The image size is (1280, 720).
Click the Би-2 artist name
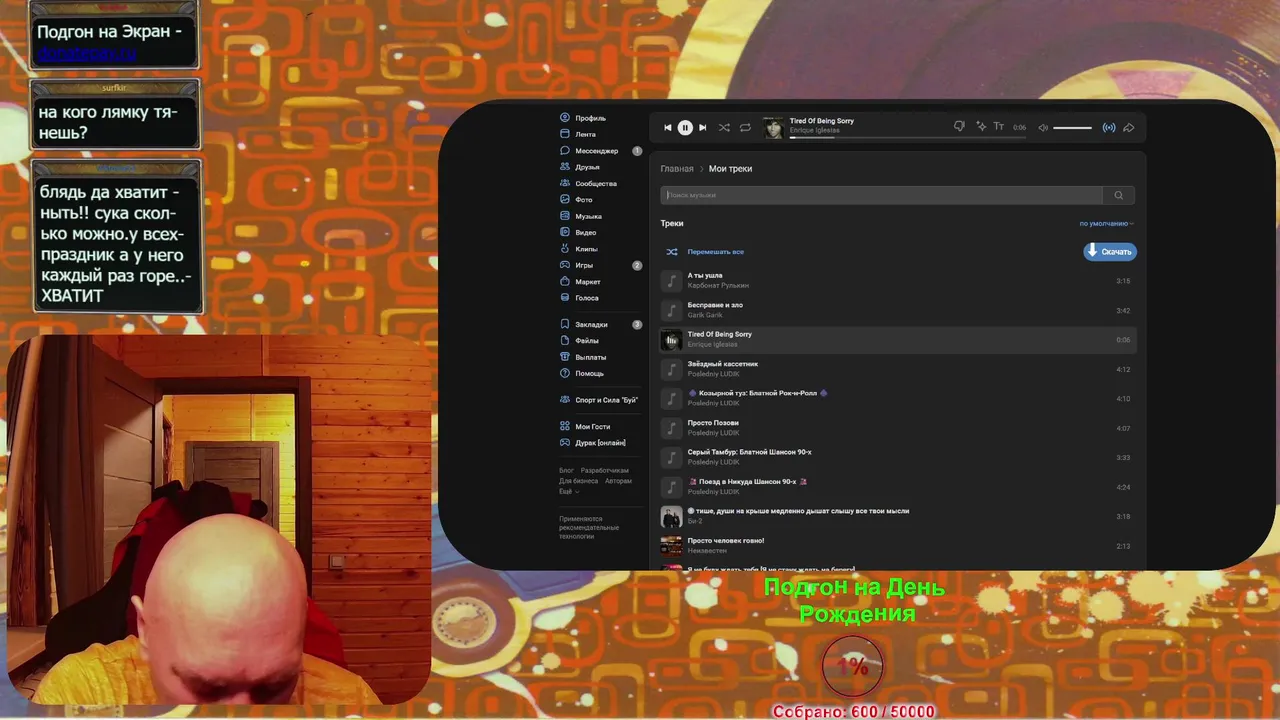[x=695, y=521]
